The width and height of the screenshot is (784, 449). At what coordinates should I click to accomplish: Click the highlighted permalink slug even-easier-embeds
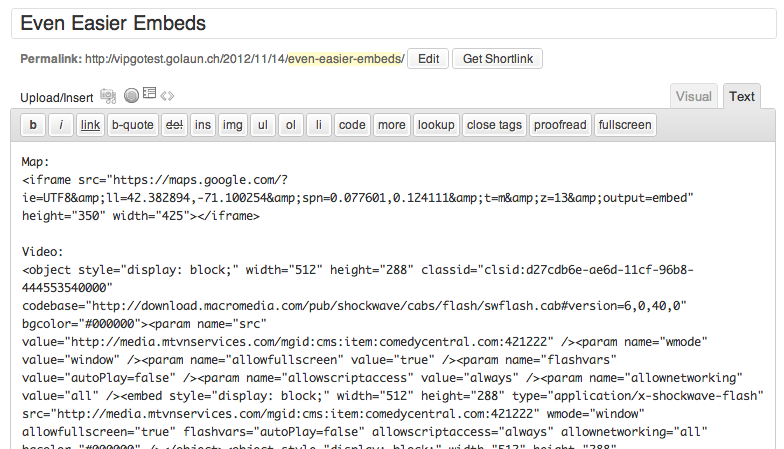(346, 59)
